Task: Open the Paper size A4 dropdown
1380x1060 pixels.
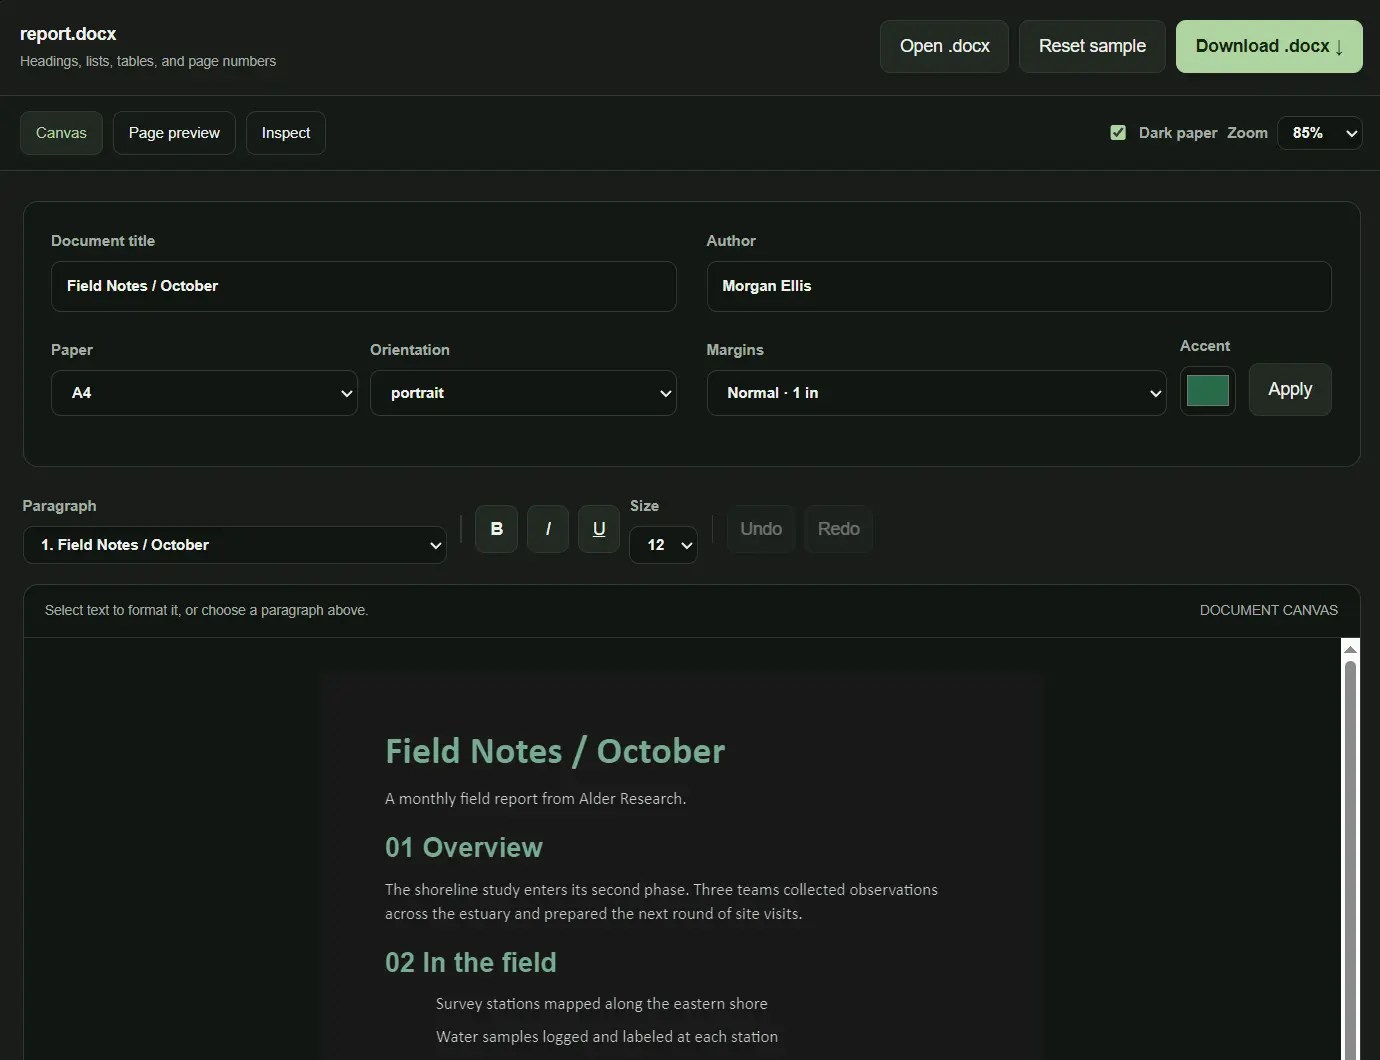Action: pyautogui.click(x=204, y=393)
